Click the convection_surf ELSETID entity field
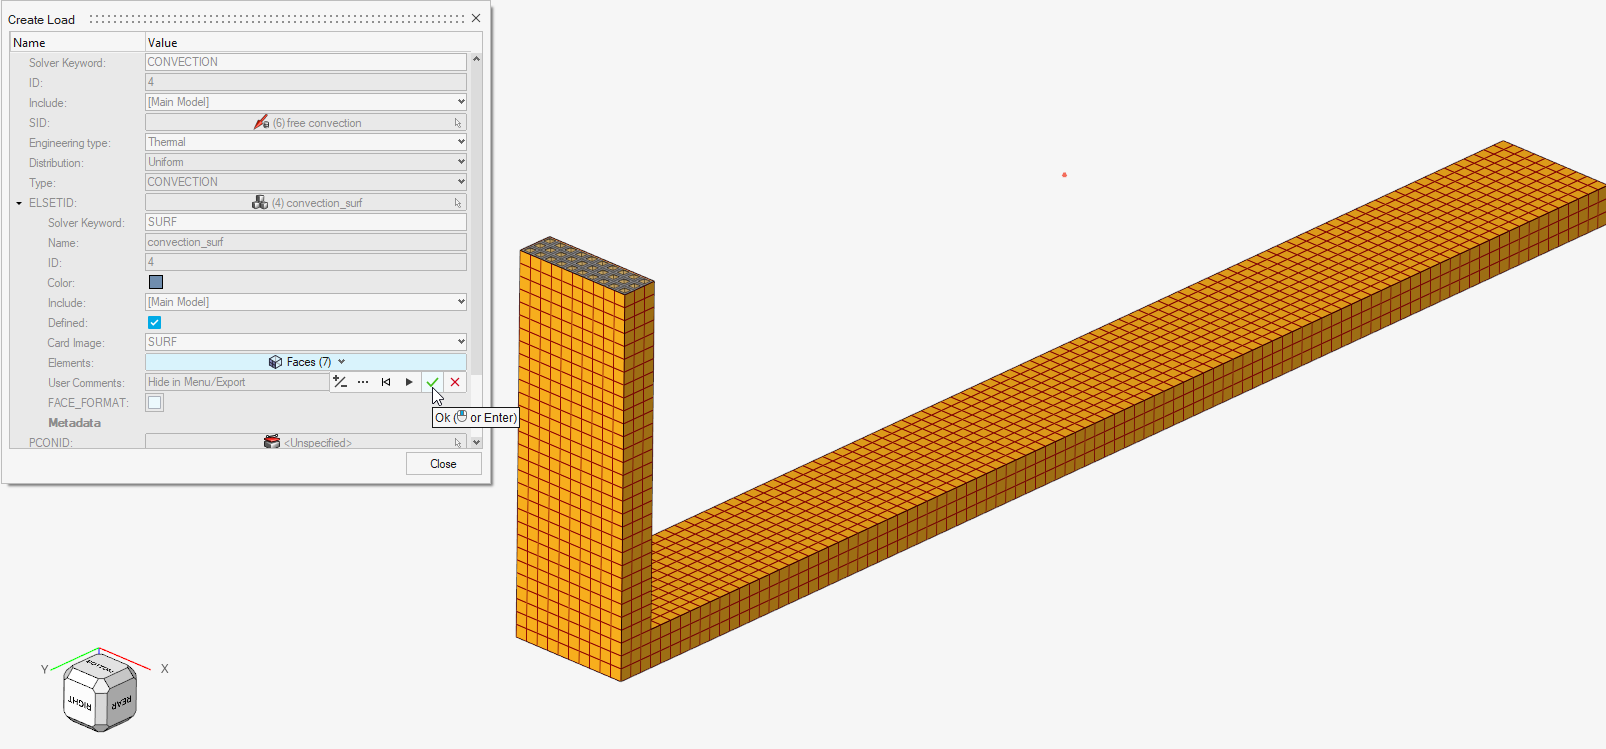 306,202
